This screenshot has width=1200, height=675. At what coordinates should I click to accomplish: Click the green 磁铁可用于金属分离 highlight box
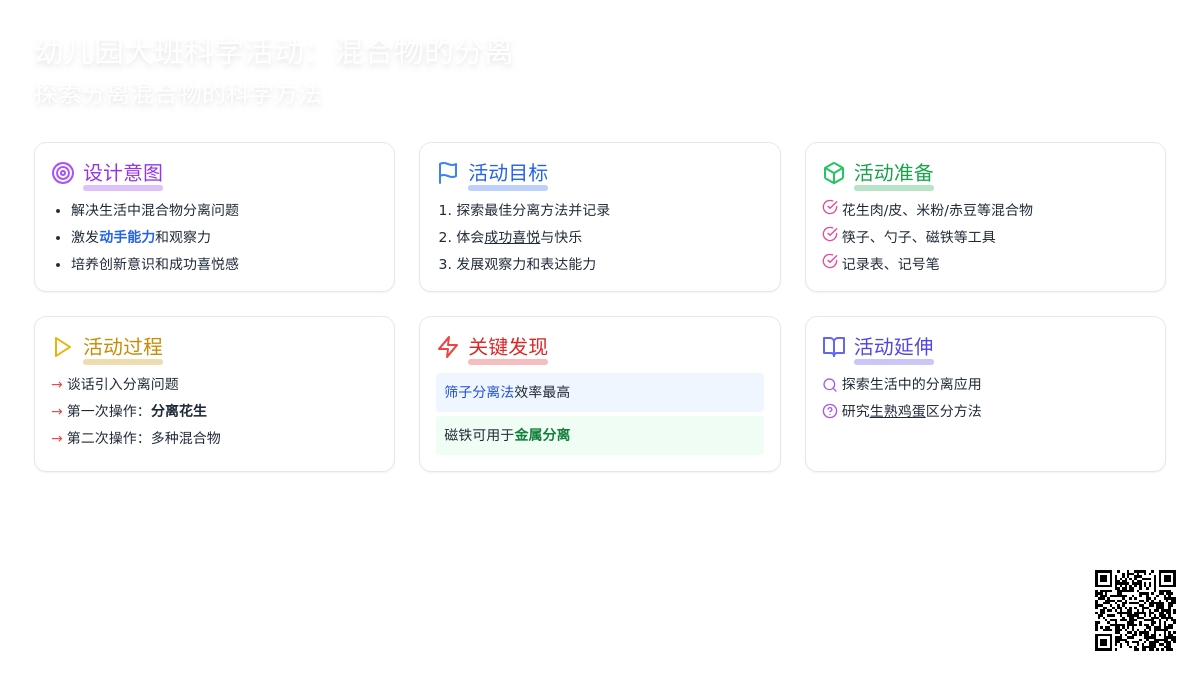coord(600,435)
